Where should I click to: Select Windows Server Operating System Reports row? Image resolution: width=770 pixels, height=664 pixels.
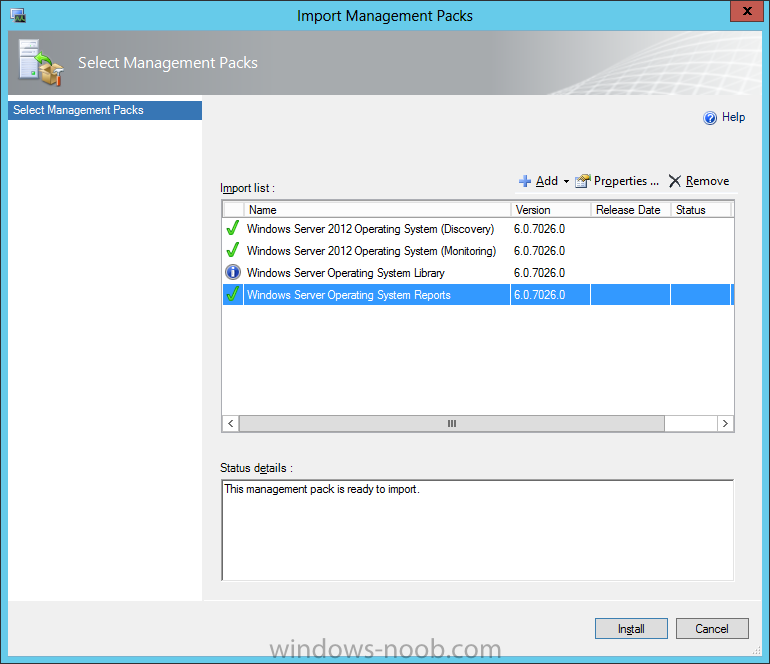pos(477,295)
